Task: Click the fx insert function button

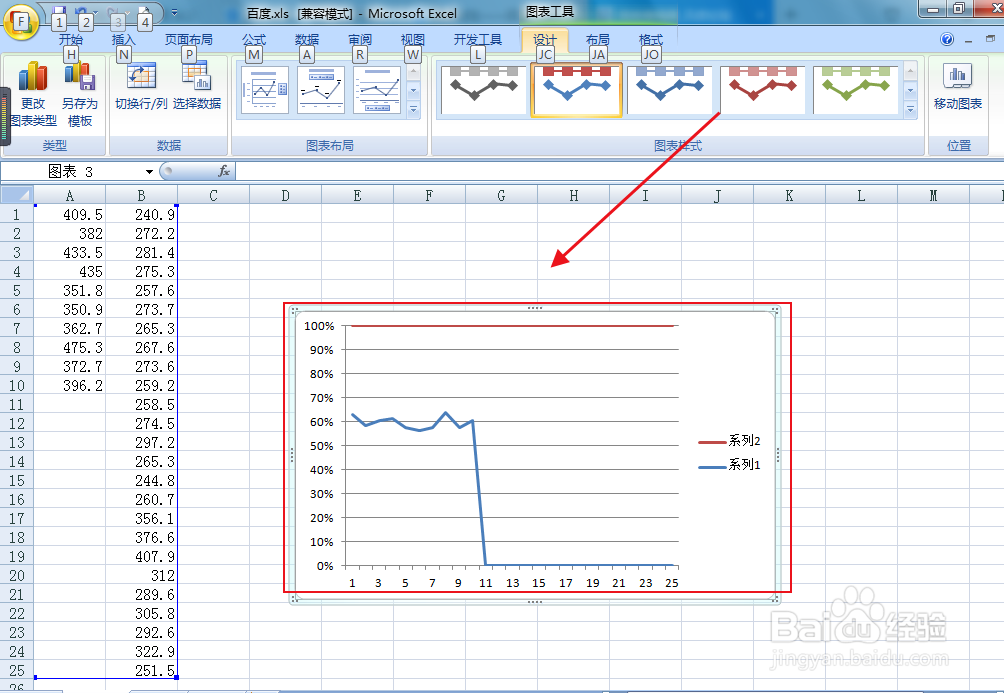Action: pos(223,171)
